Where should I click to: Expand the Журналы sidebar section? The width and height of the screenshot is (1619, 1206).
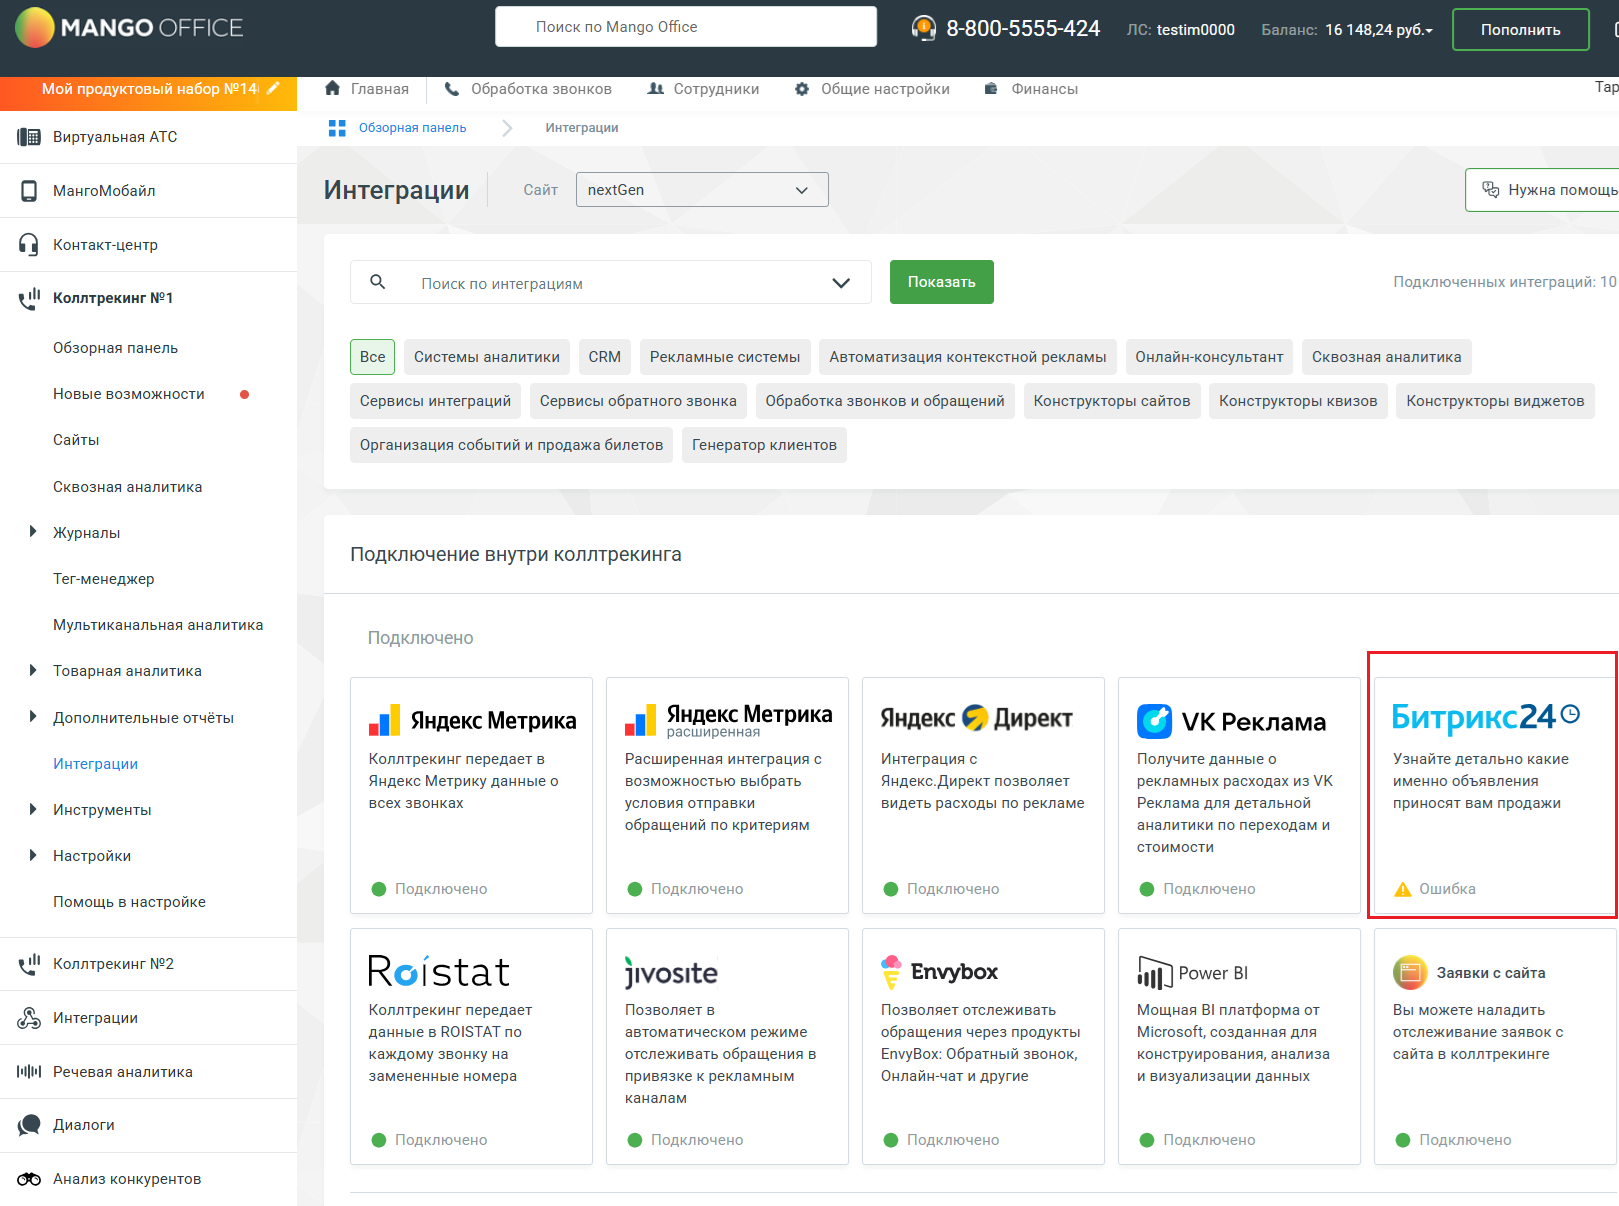33,533
